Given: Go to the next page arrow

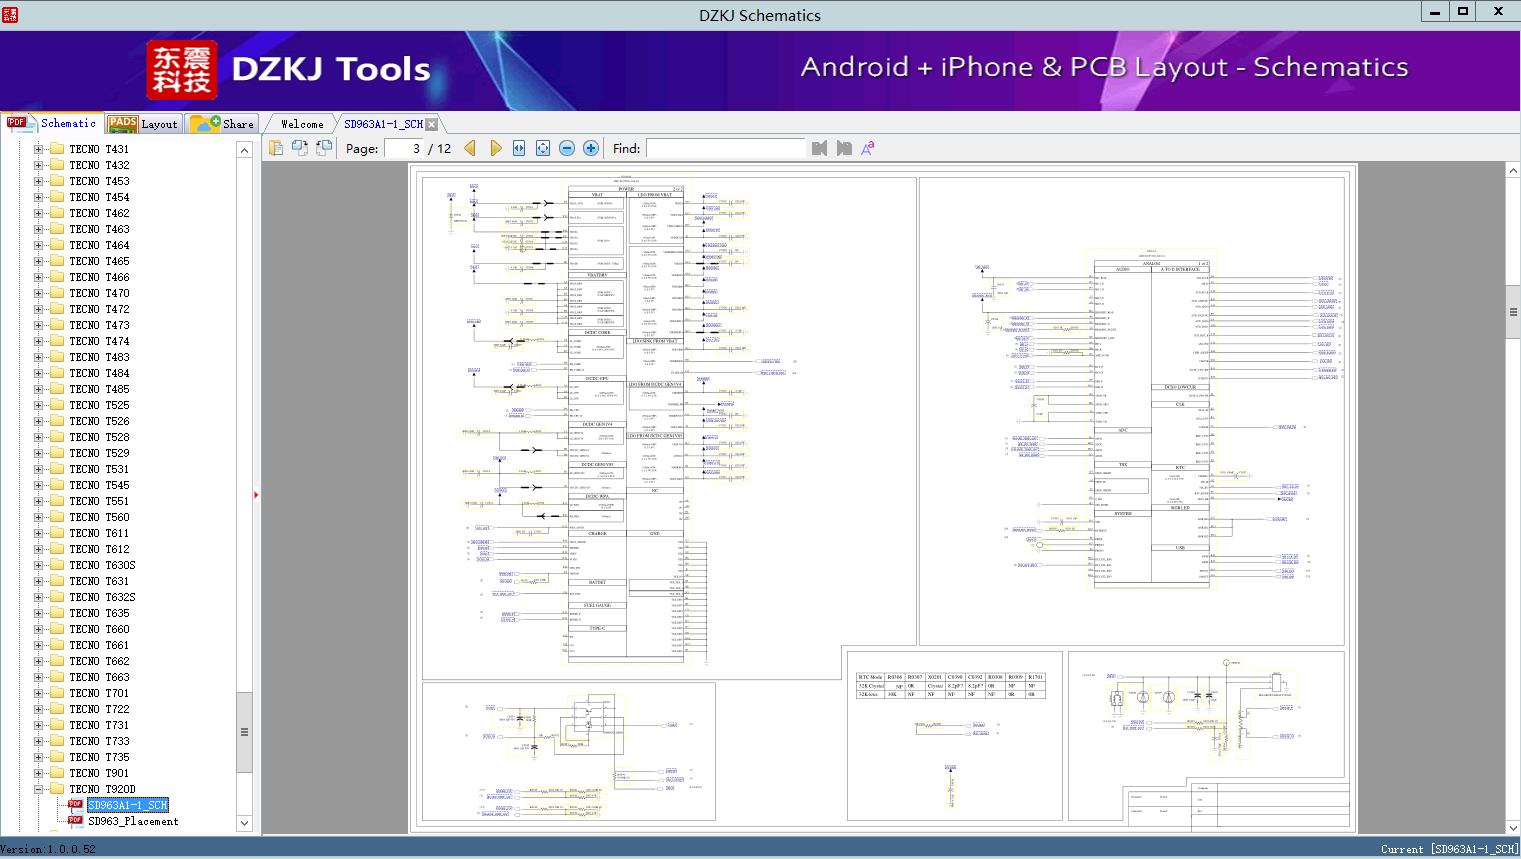Looking at the screenshot, I should click(x=495, y=148).
